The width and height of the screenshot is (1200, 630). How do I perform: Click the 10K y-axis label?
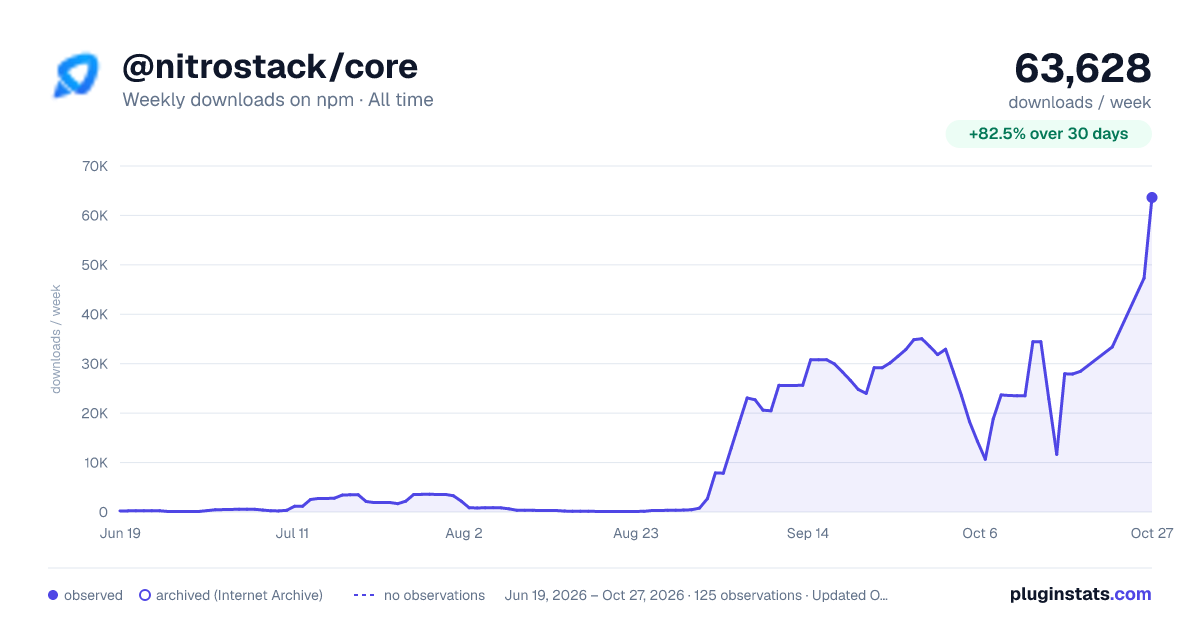[94, 463]
